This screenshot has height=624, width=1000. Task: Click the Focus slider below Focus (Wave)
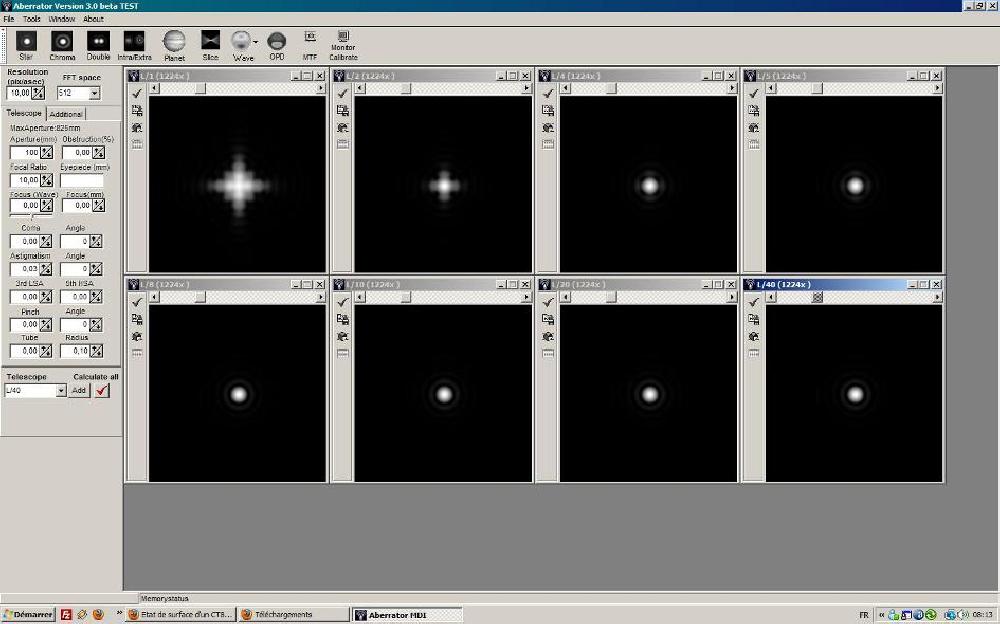(31, 217)
